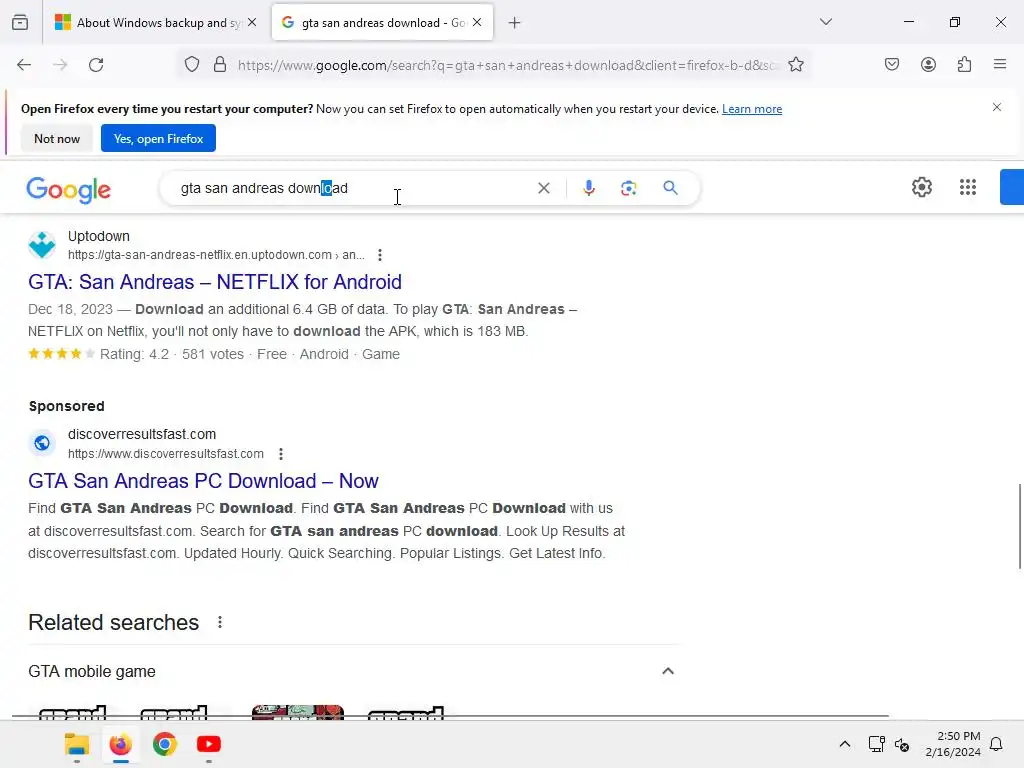
Task: Open Google quick settings gear
Action: 921,187
